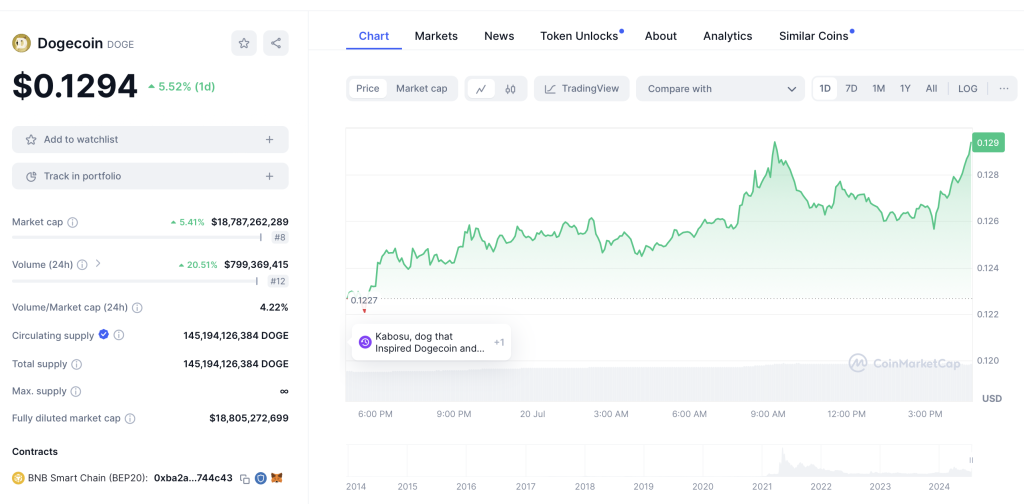Click the Add to watchlist button
This screenshot has width=1024, height=504.
[150, 140]
